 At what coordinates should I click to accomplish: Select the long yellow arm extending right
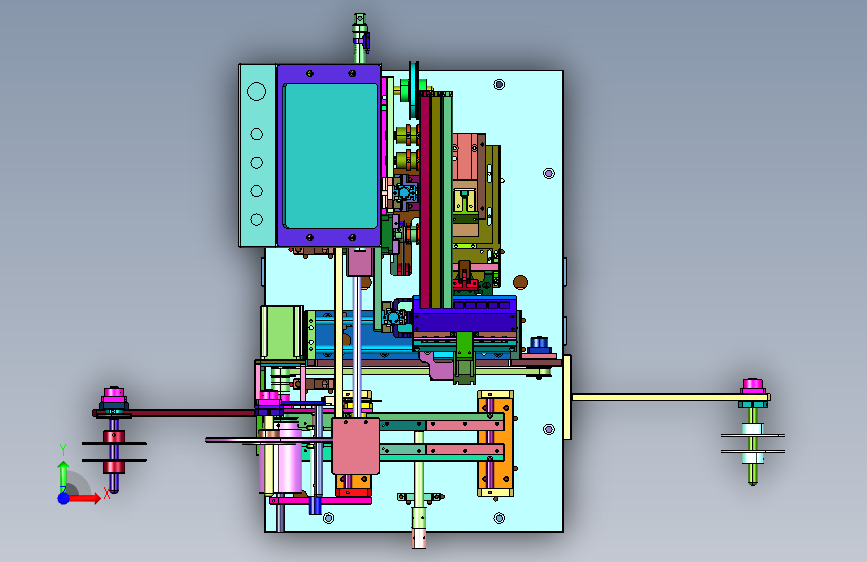click(x=671, y=397)
